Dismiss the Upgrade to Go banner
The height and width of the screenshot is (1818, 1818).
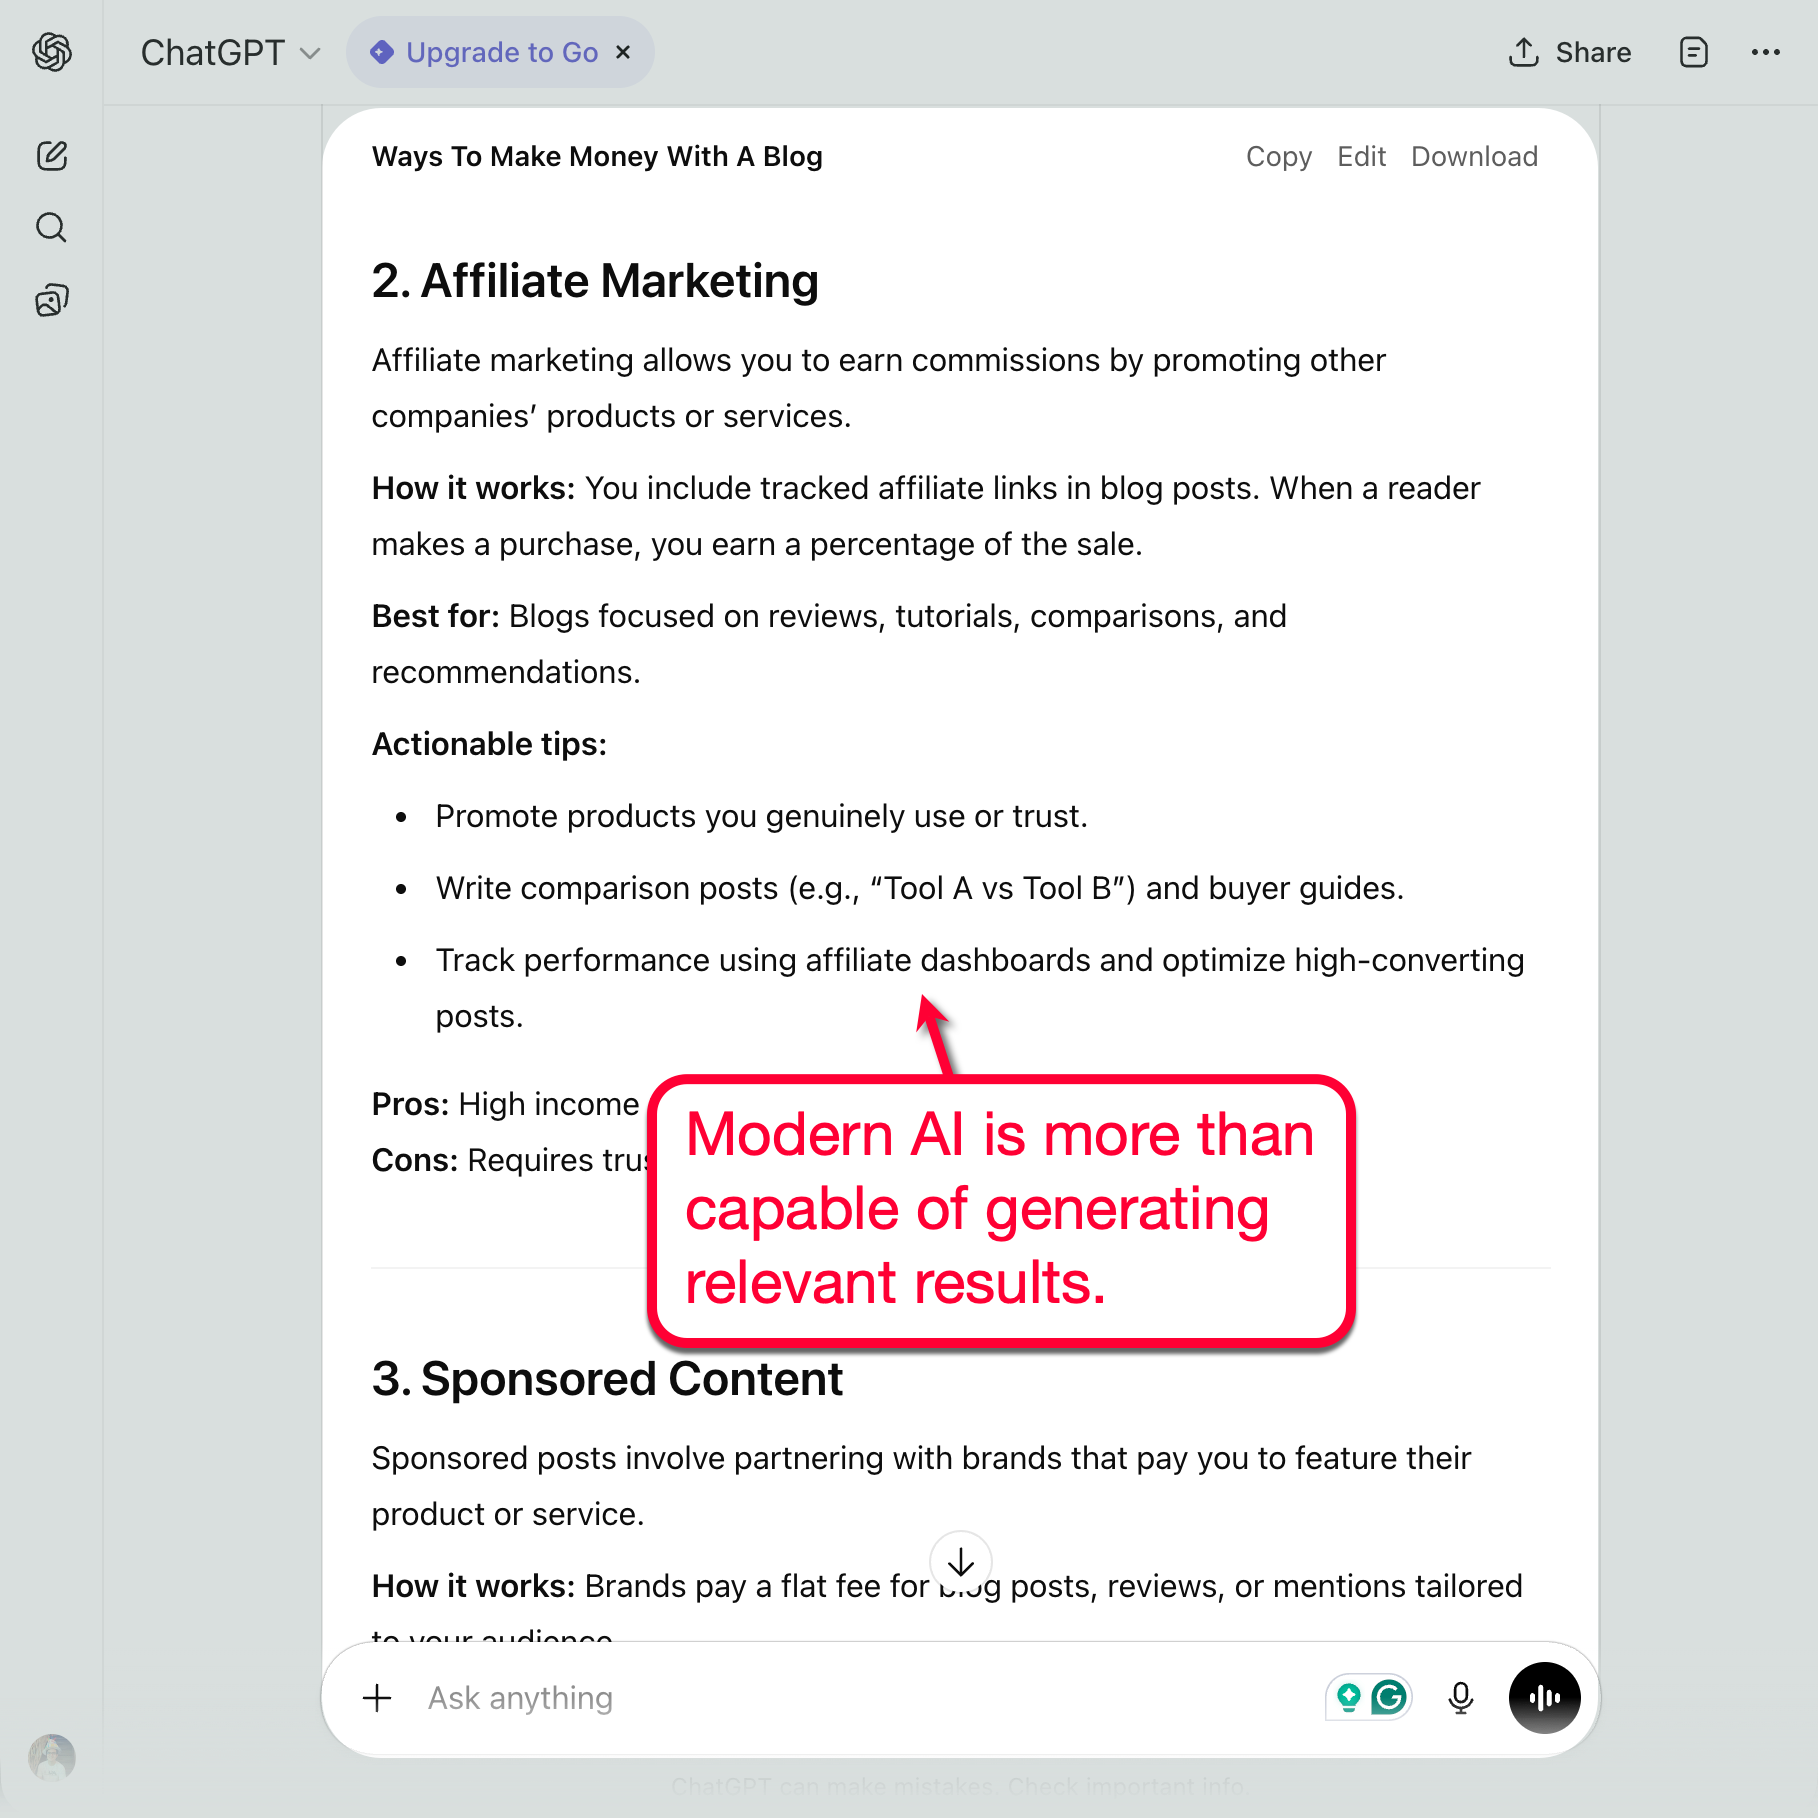(x=623, y=52)
